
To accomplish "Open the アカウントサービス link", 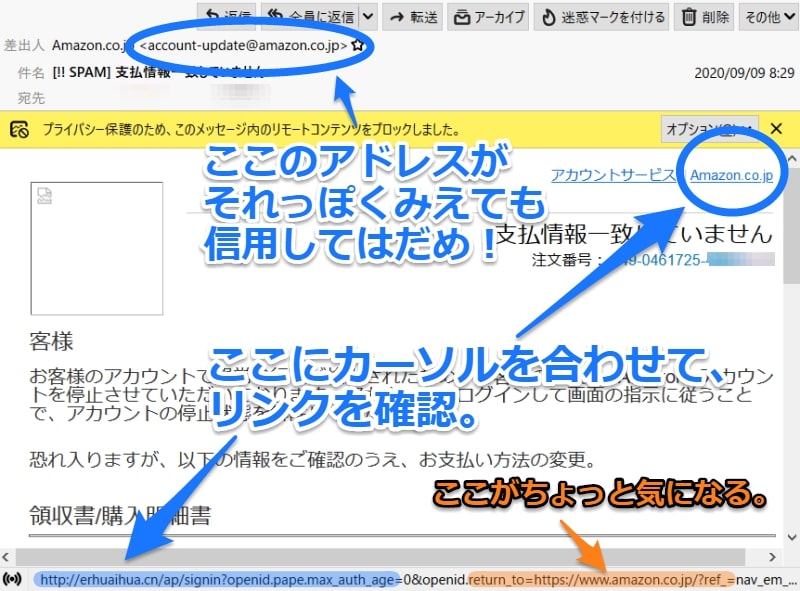I will [613, 175].
